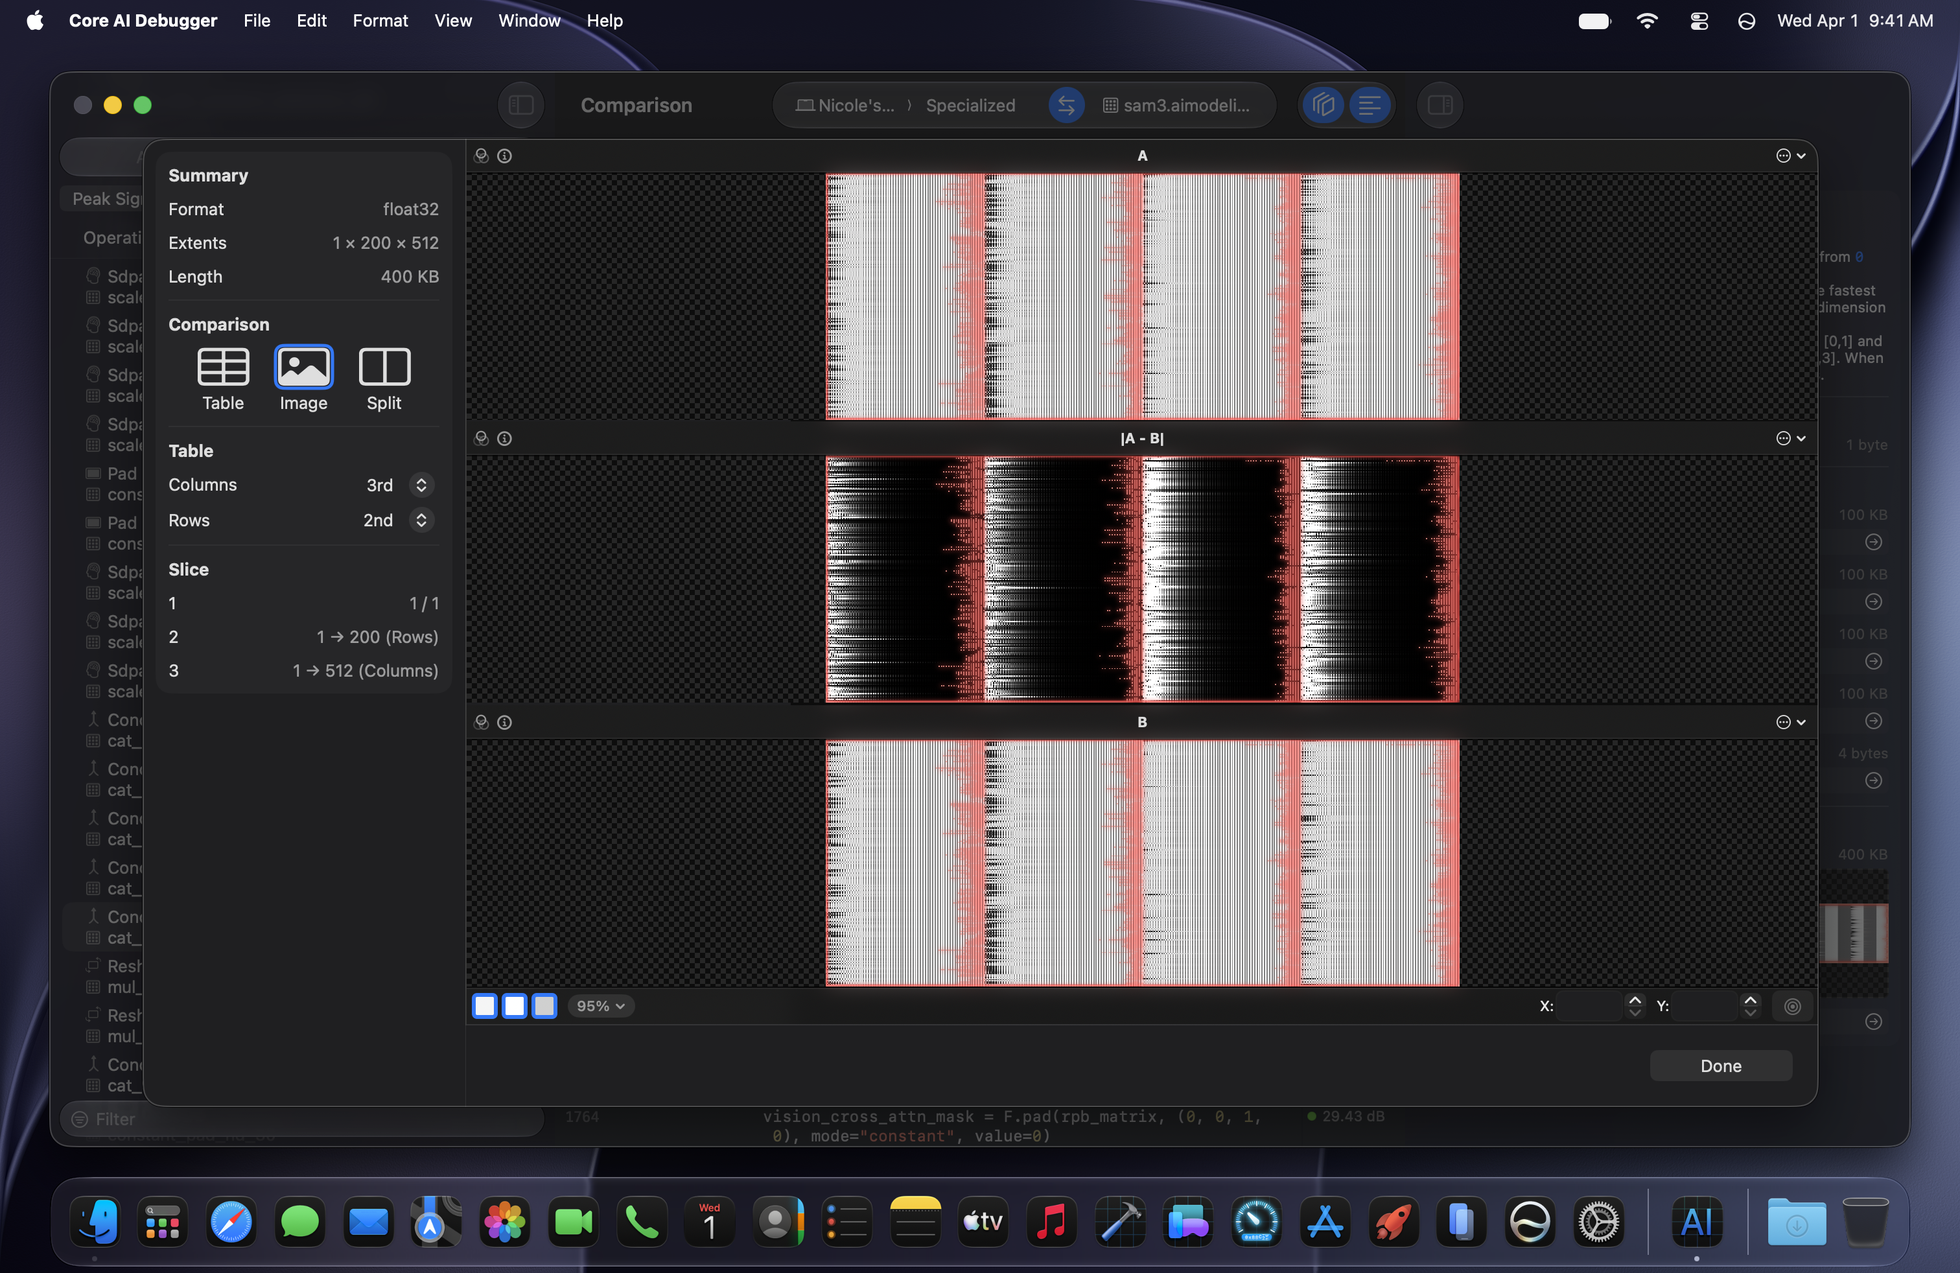Click the swap A/B comparison arrows icon
The height and width of the screenshot is (1273, 1960).
[x=1066, y=105]
